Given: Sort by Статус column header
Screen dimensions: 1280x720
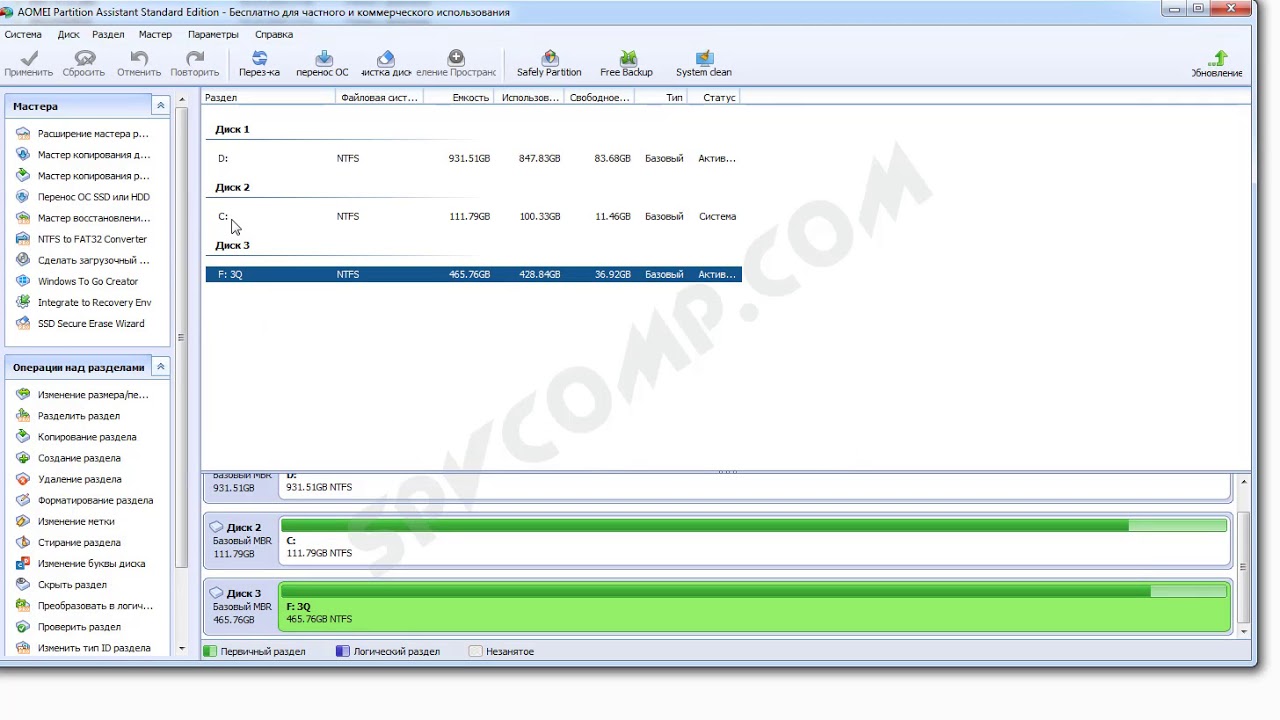Looking at the screenshot, I should pos(714,97).
